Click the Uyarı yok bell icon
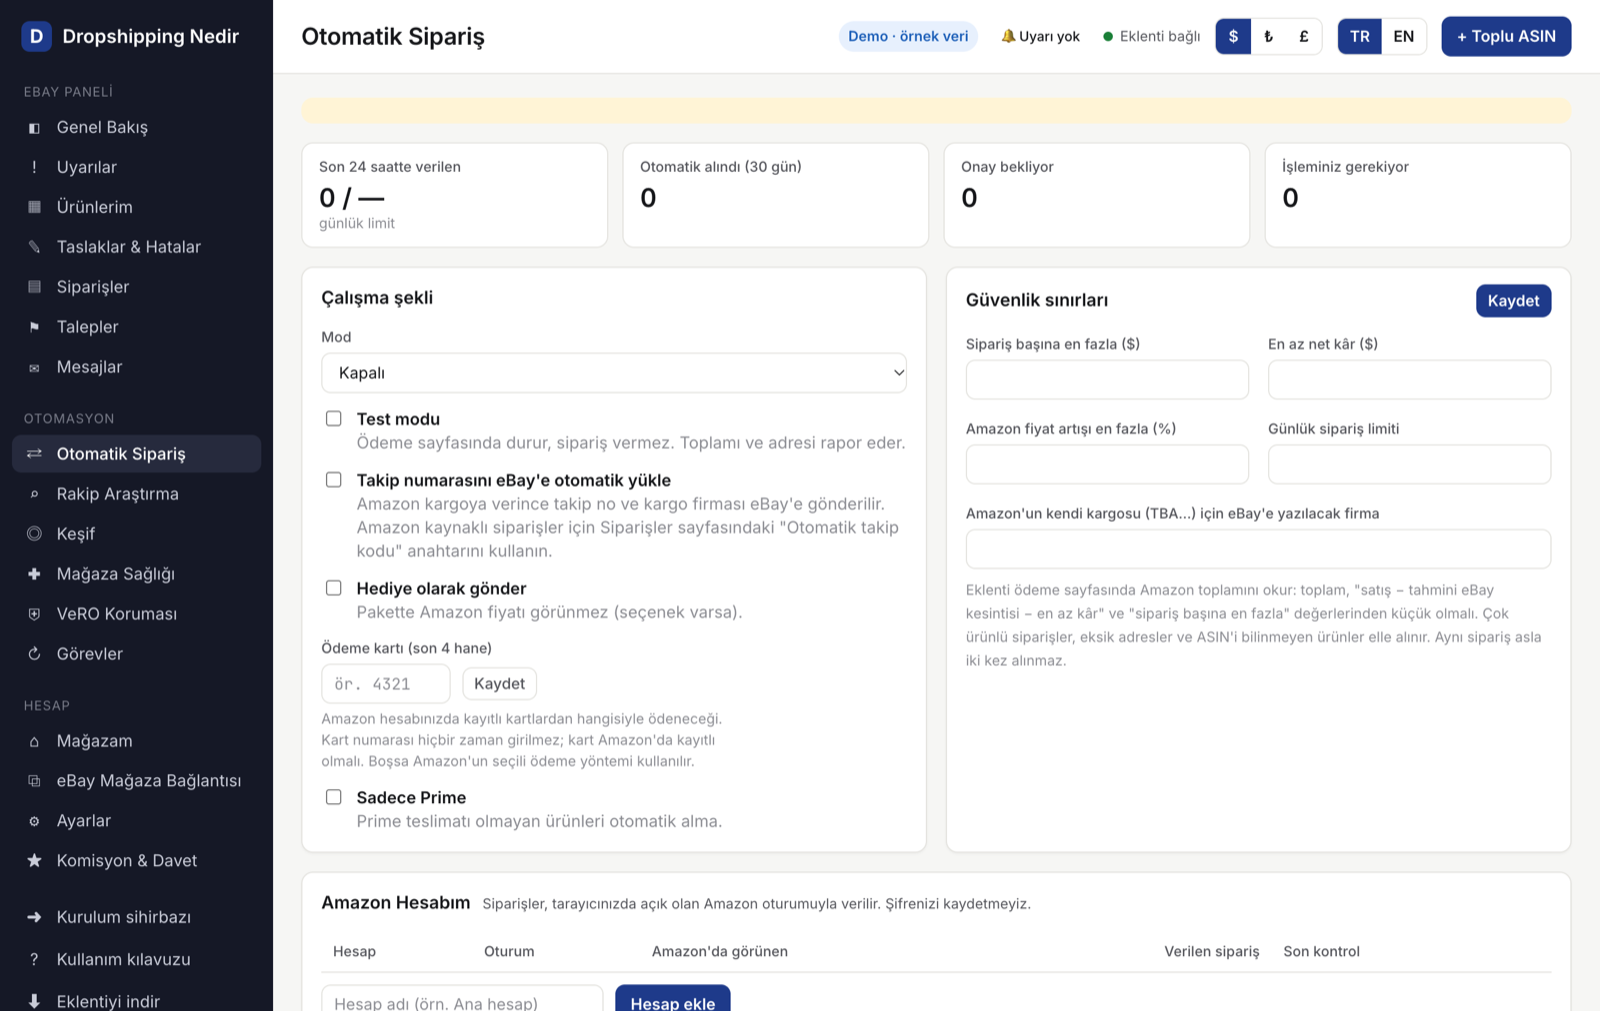 coord(1008,36)
